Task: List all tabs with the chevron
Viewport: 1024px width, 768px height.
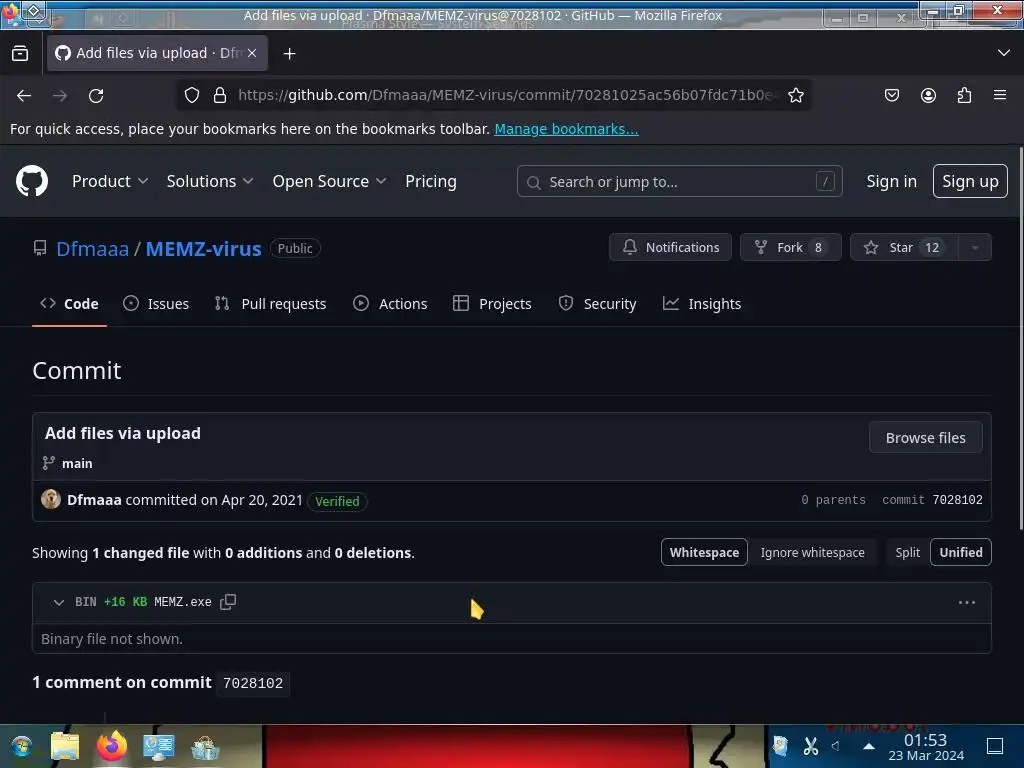Action: pos(1004,53)
